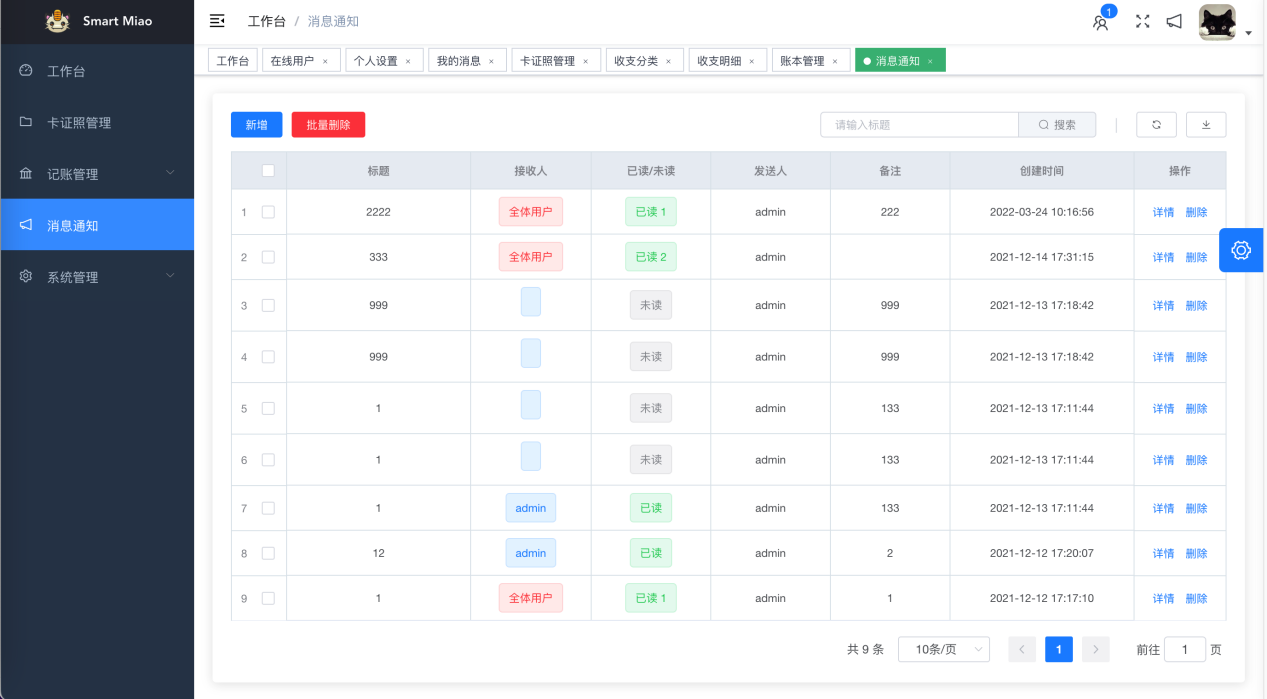Click the megaphone notification icon in header
This screenshot has height=699, width=1267.
[1174, 21]
